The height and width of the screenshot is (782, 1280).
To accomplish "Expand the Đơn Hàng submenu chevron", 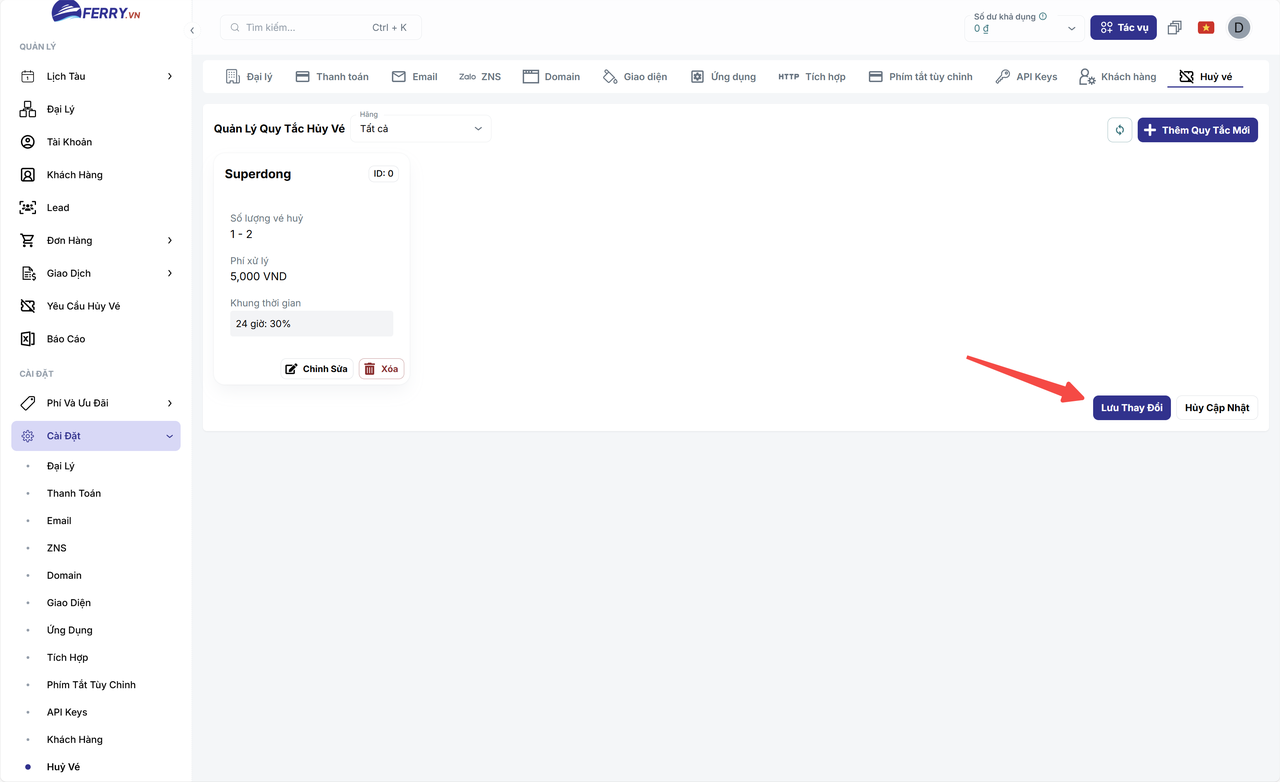I will (170, 240).
